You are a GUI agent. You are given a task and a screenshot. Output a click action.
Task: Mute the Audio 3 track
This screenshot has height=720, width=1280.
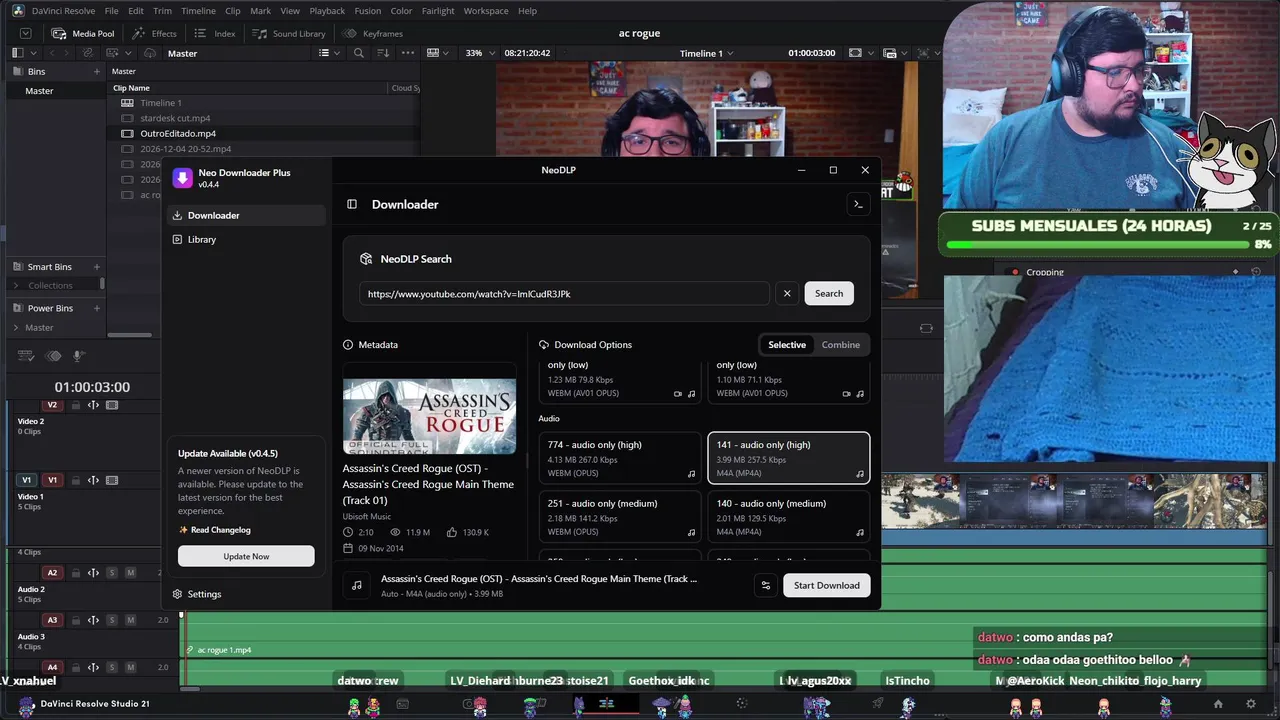(130, 620)
